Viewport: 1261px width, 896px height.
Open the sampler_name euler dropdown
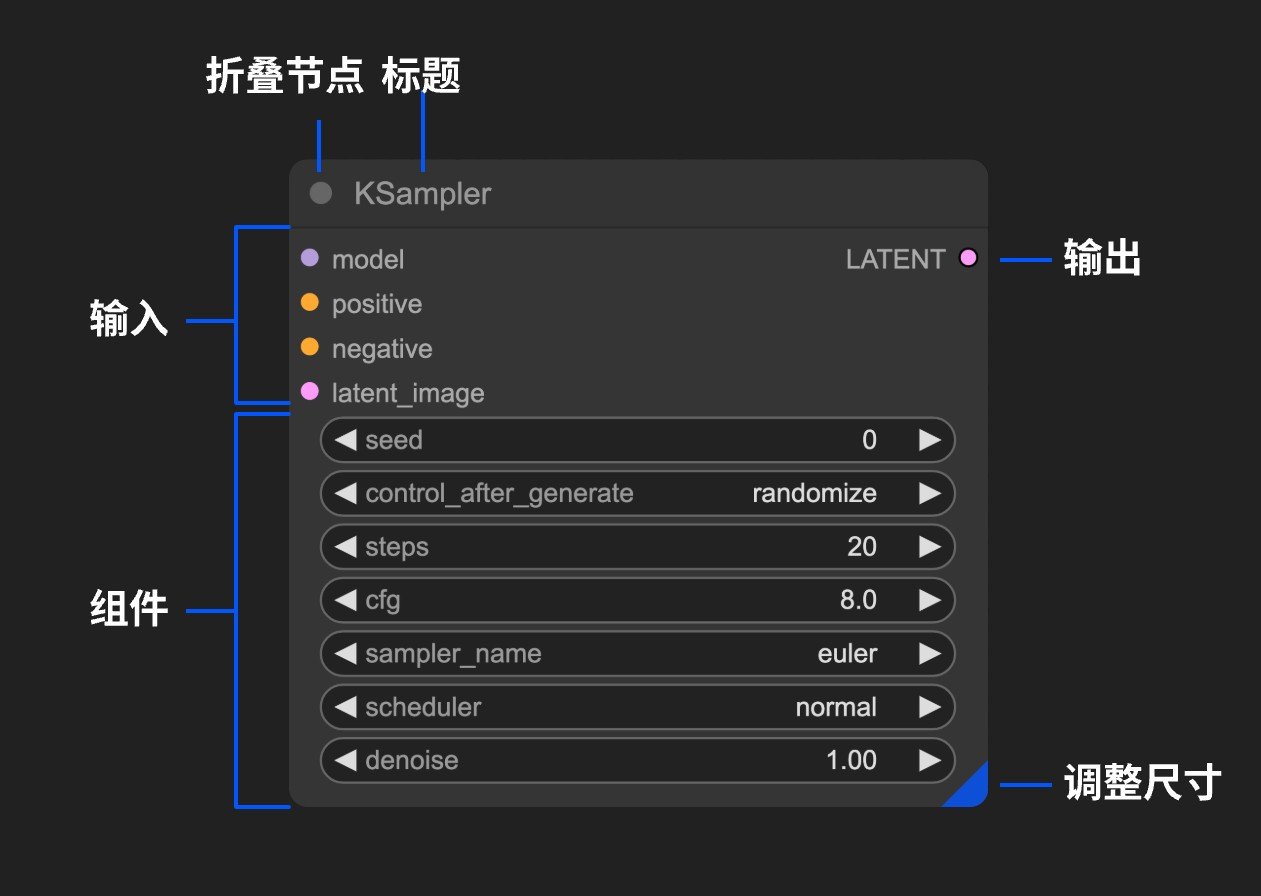point(847,654)
